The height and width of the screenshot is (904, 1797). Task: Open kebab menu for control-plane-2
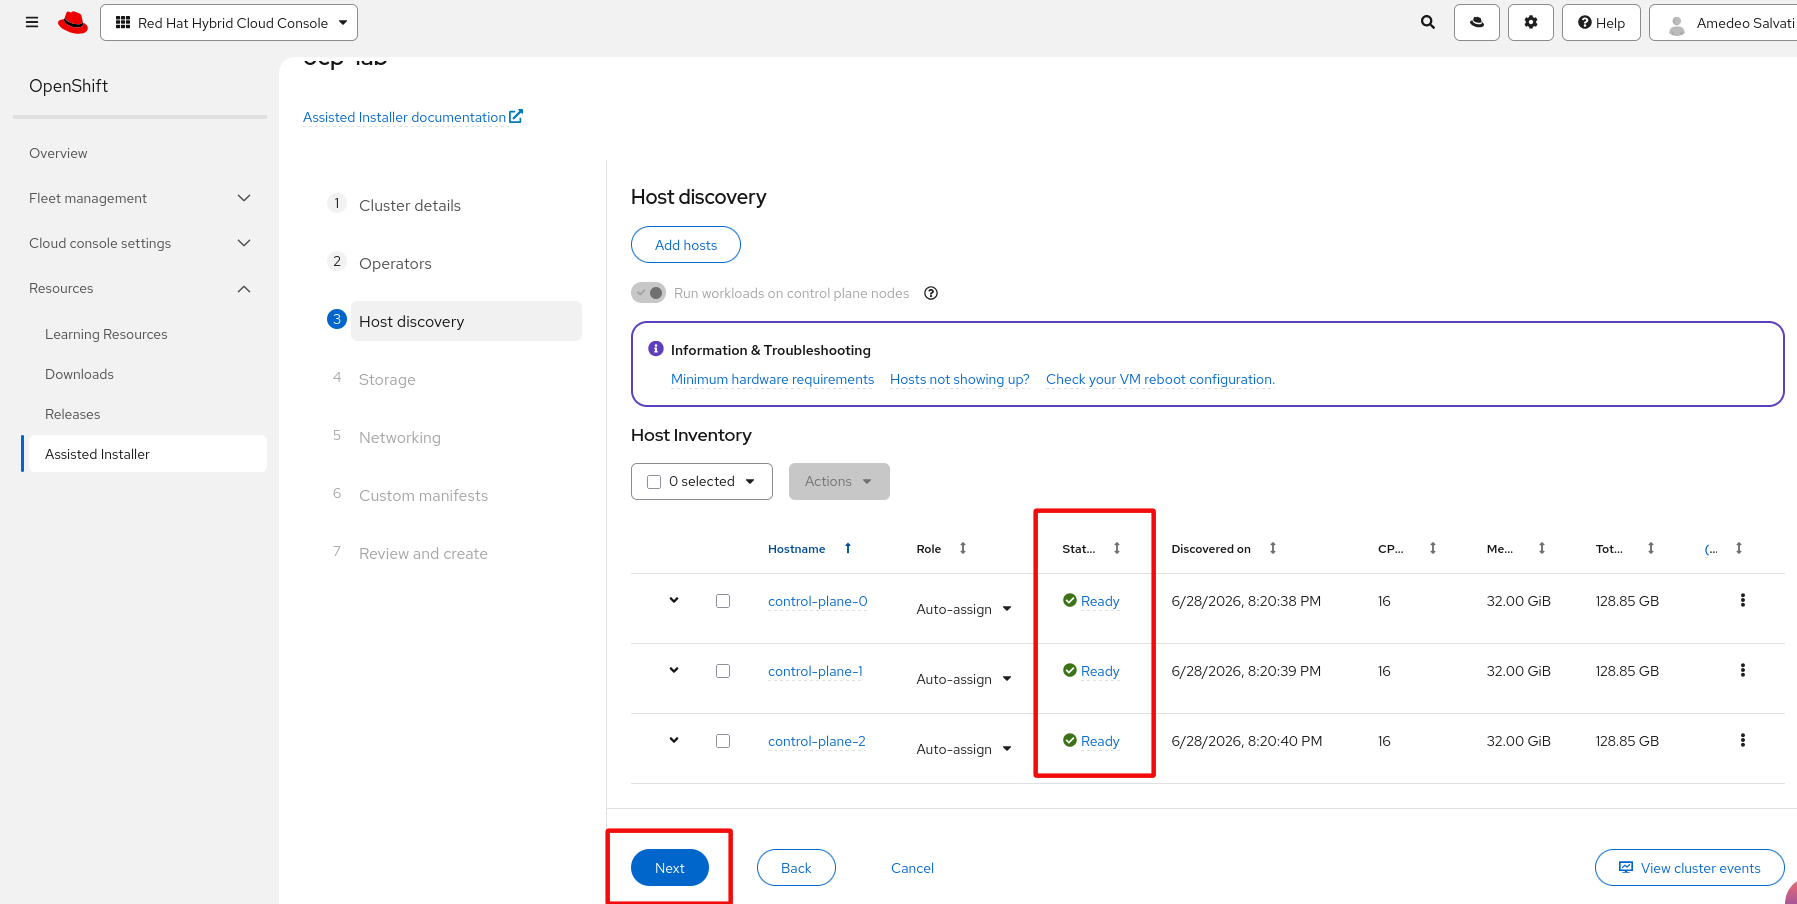point(1743,740)
